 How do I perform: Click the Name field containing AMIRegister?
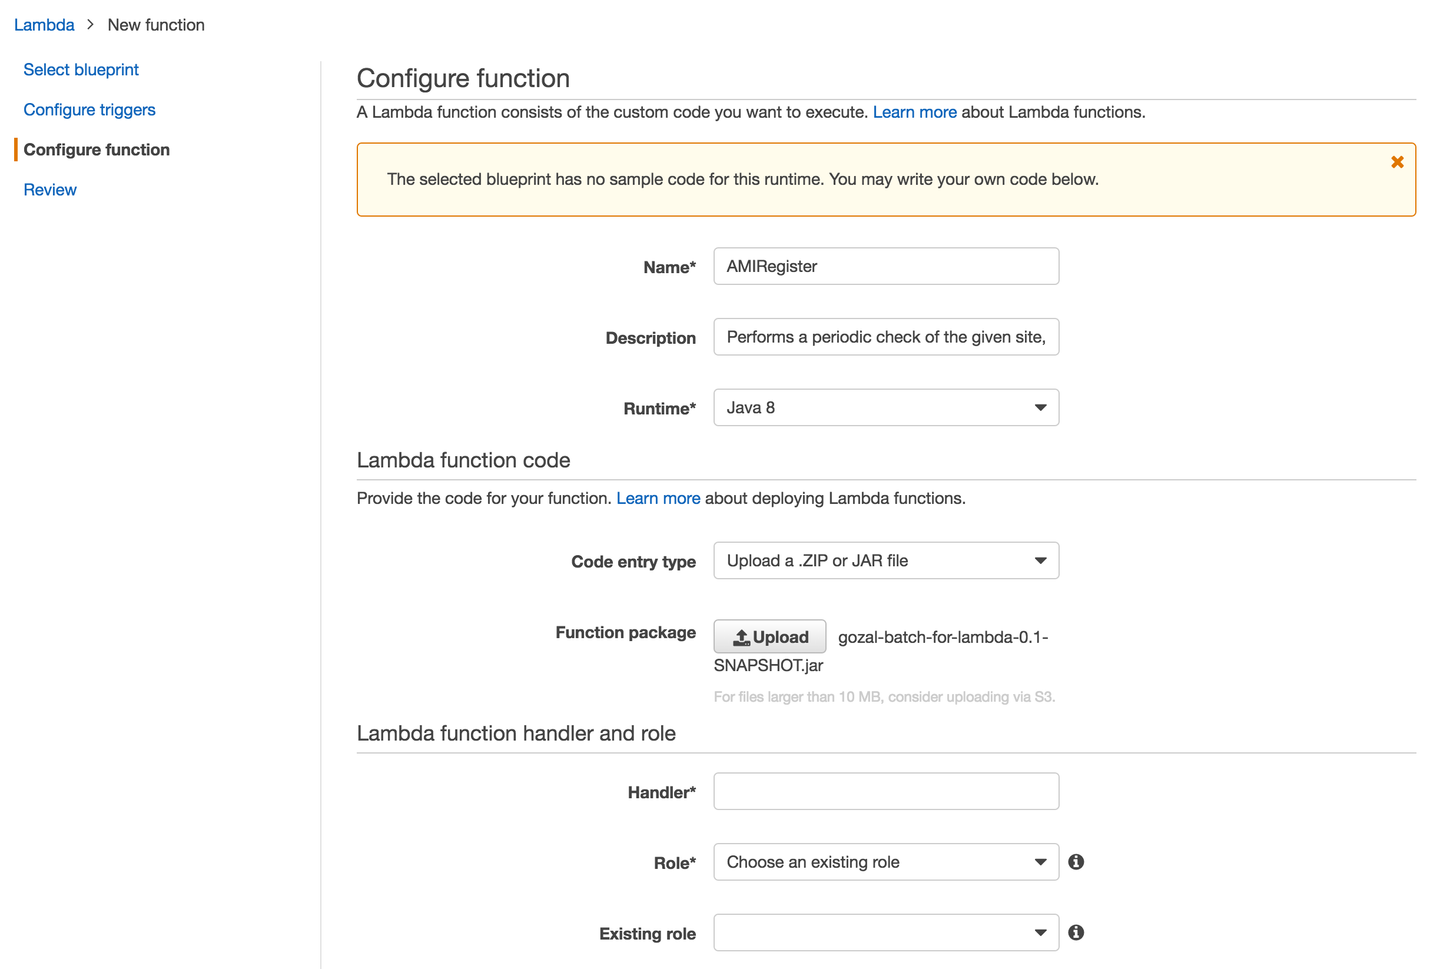(x=885, y=267)
